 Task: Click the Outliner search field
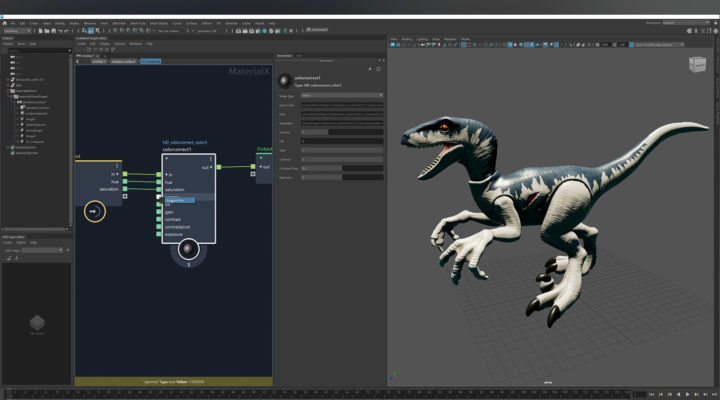click(x=38, y=51)
